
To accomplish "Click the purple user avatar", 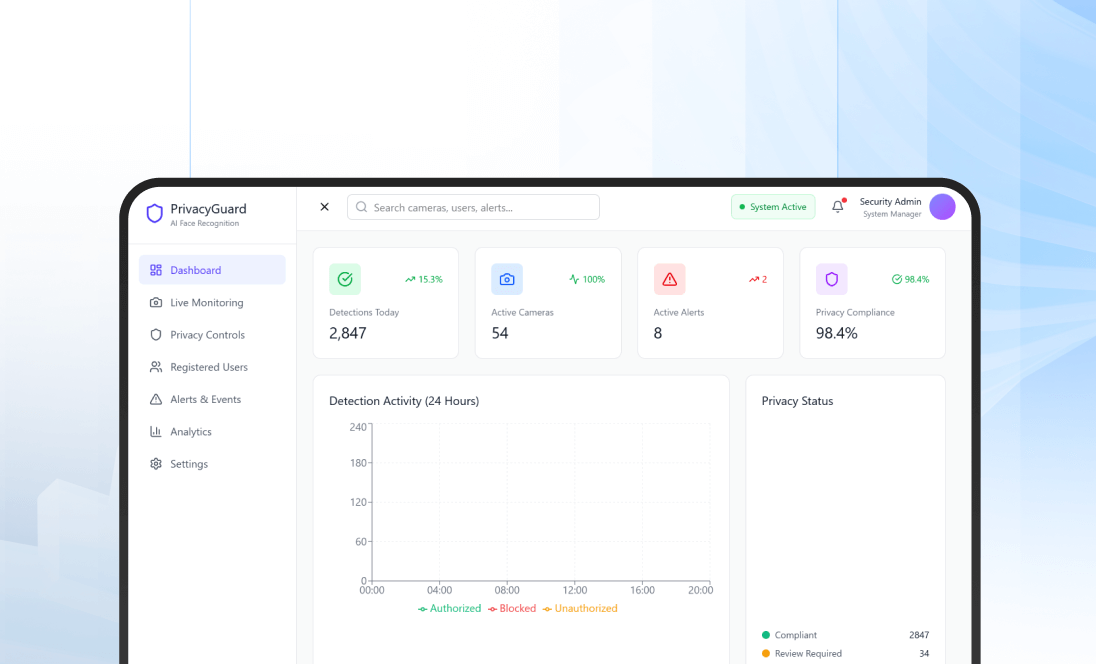I will click(942, 207).
